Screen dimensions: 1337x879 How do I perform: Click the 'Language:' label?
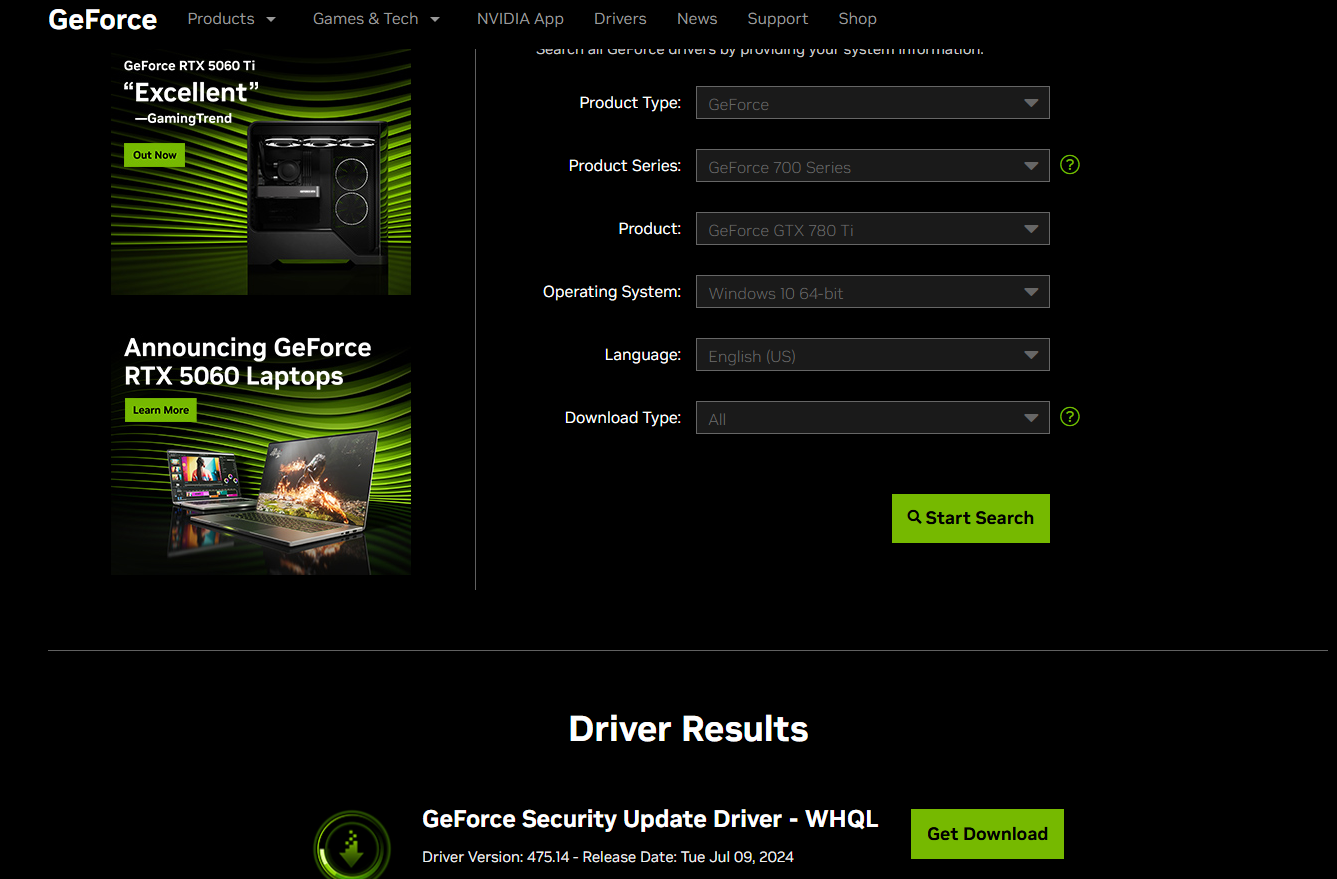(x=643, y=355)
